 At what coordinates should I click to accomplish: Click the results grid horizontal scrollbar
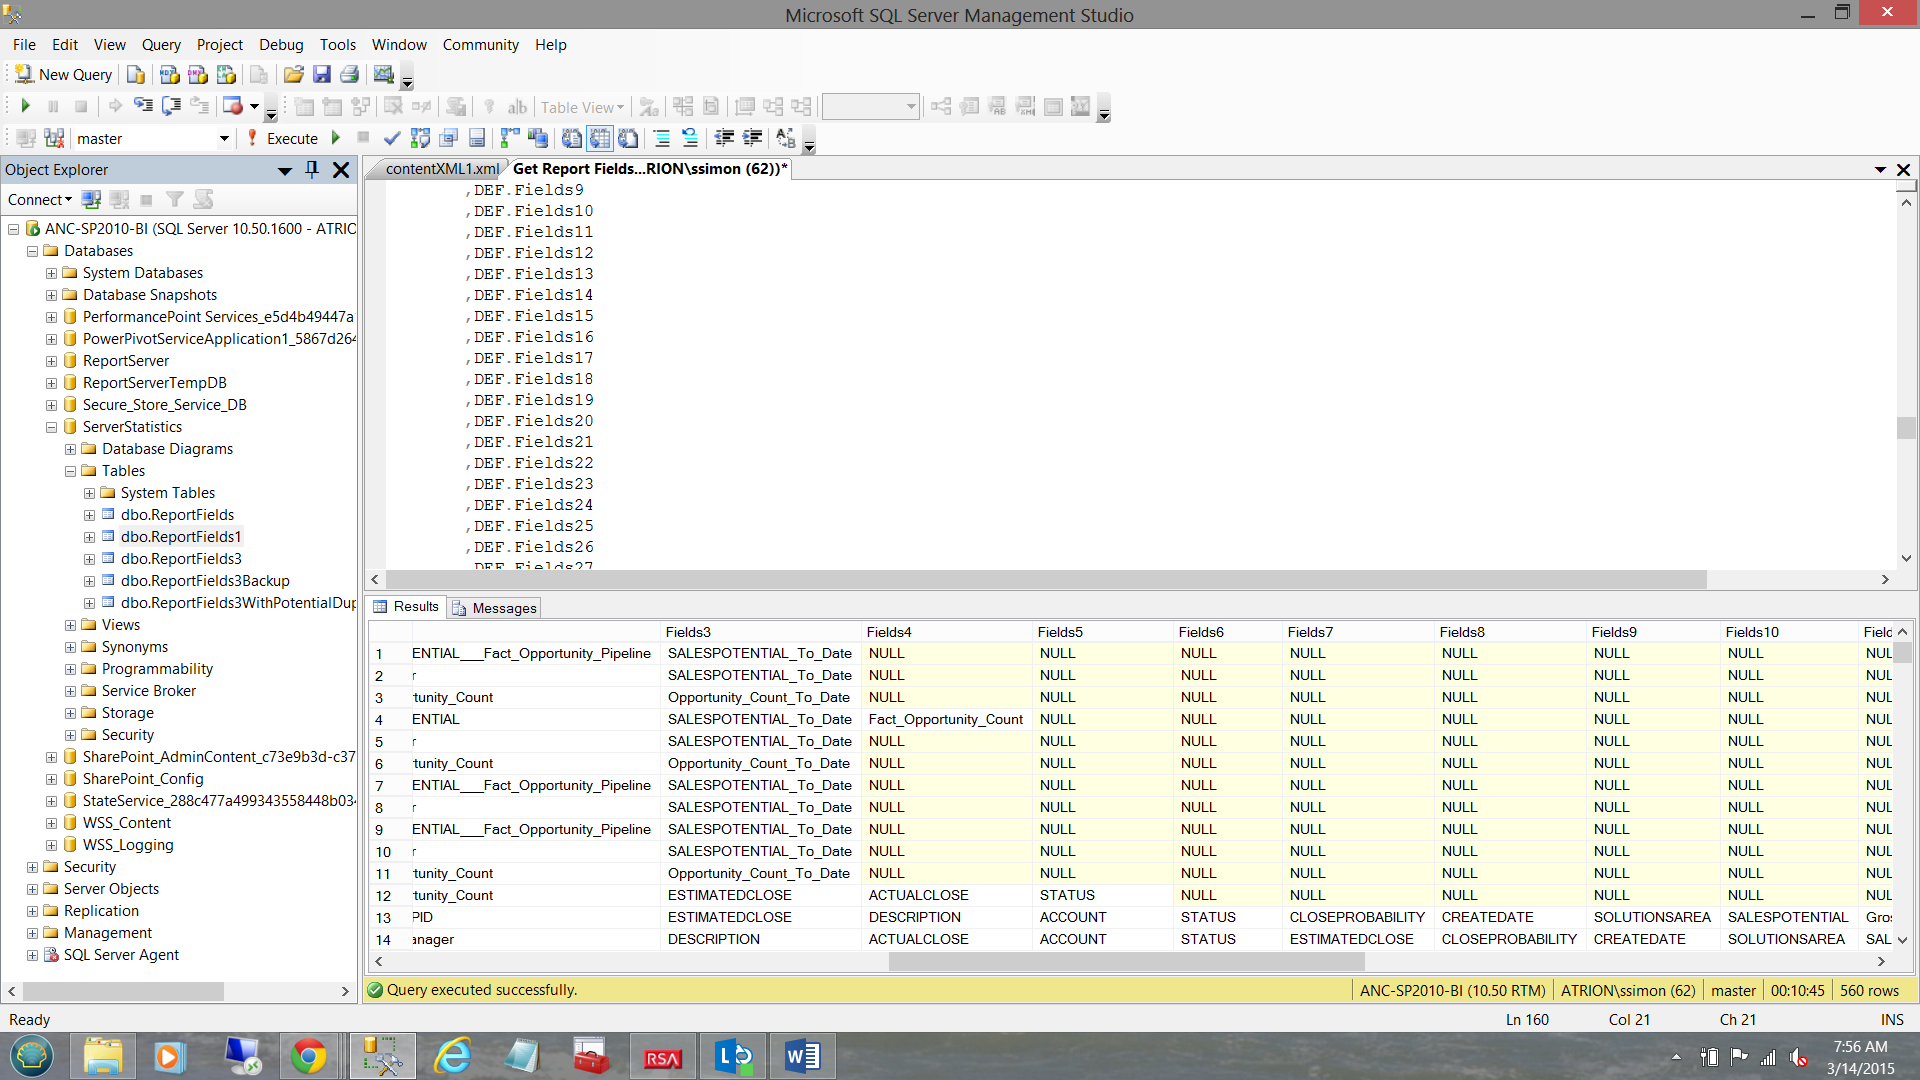click(x=1126, y=961)
